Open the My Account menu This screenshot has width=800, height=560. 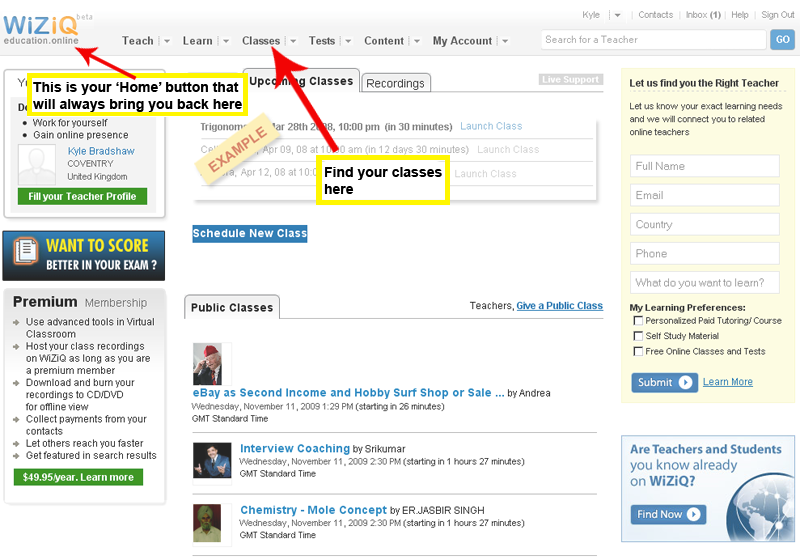(462, 41)
